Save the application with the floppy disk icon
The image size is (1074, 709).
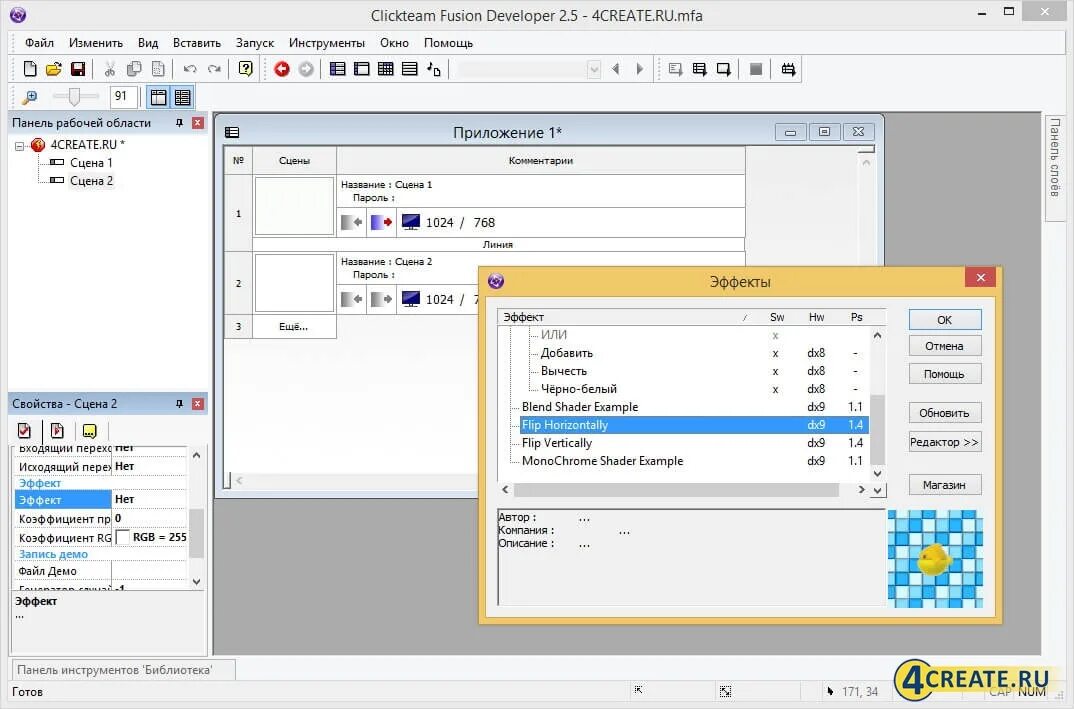pos(78,69)
